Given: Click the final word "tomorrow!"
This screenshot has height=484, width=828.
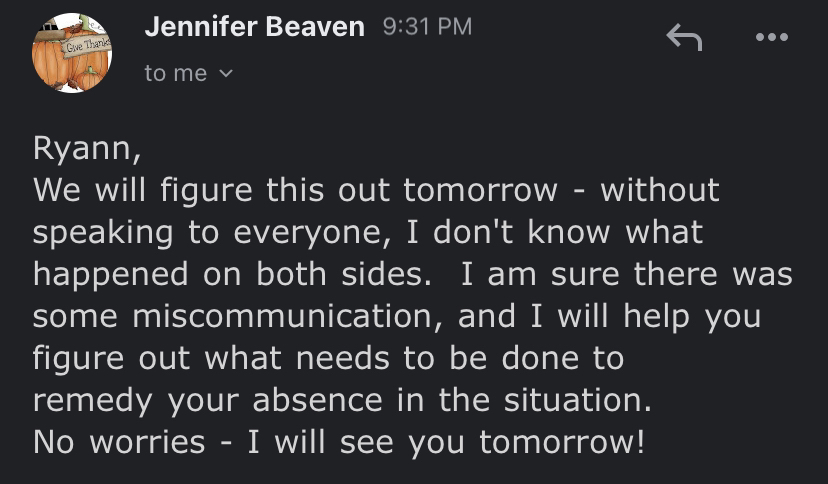Looking at the screenshot, I should pos(562,442).
